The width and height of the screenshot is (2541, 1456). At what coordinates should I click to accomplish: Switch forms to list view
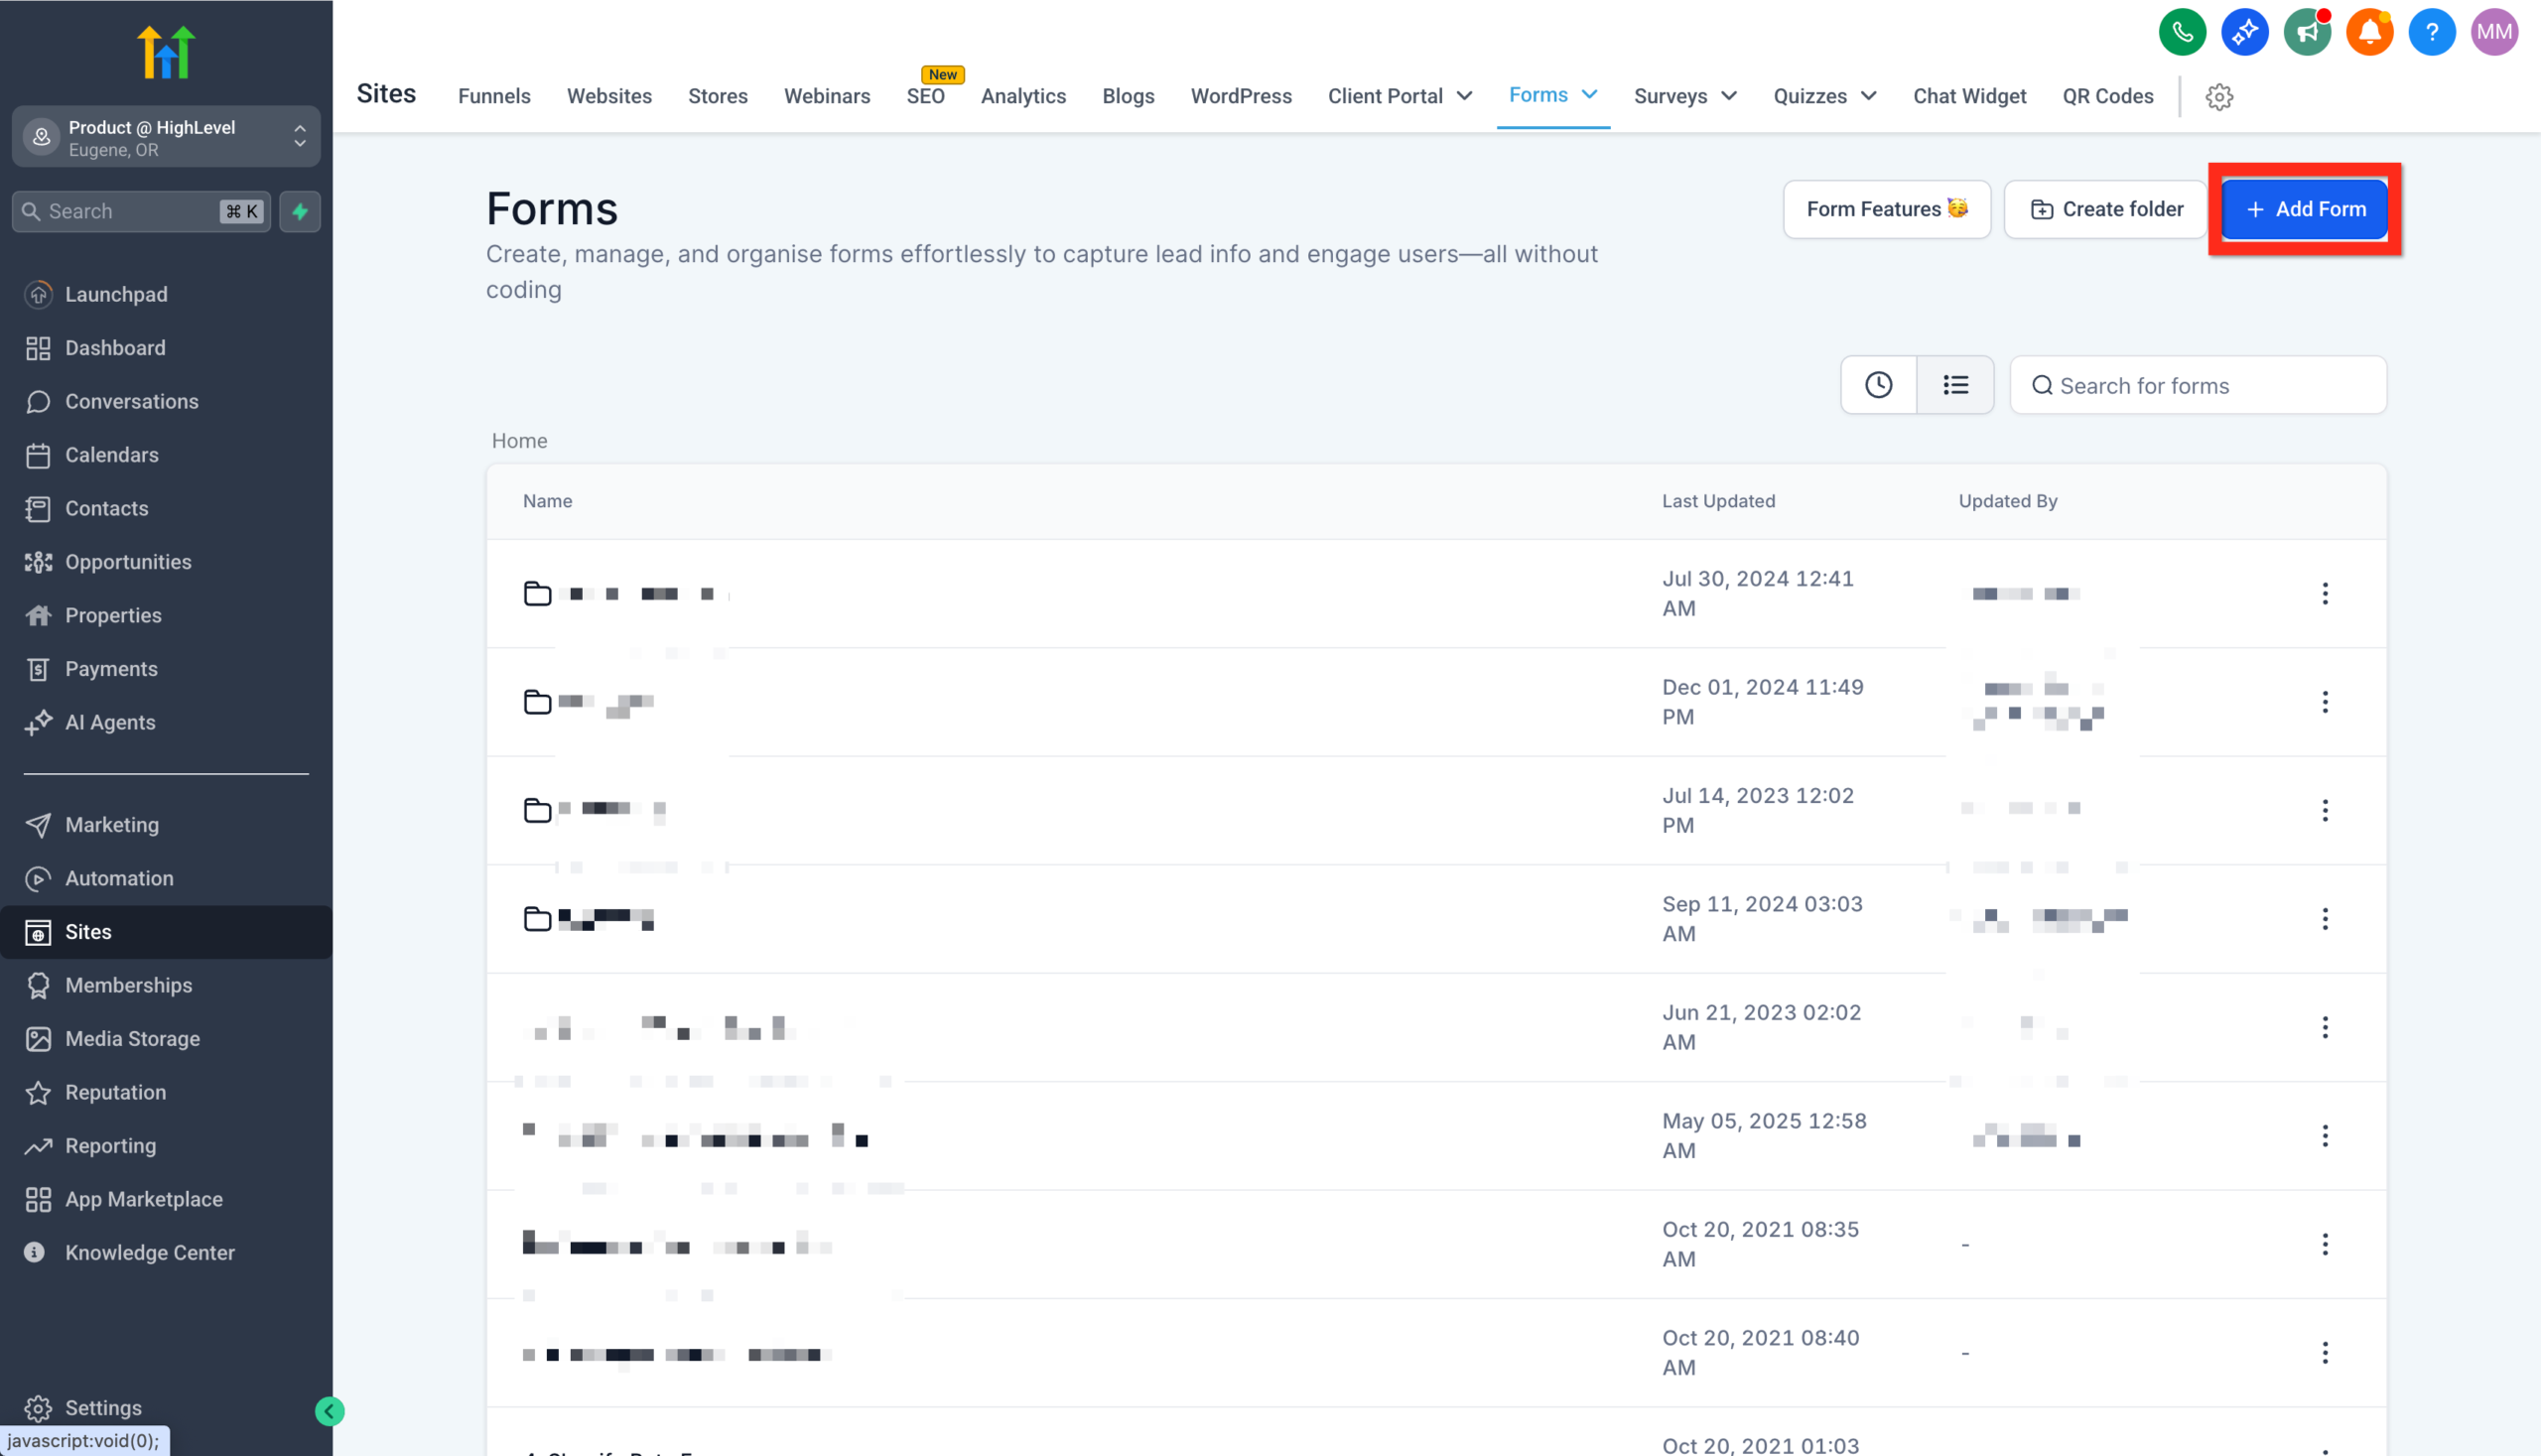point(1955,384)
